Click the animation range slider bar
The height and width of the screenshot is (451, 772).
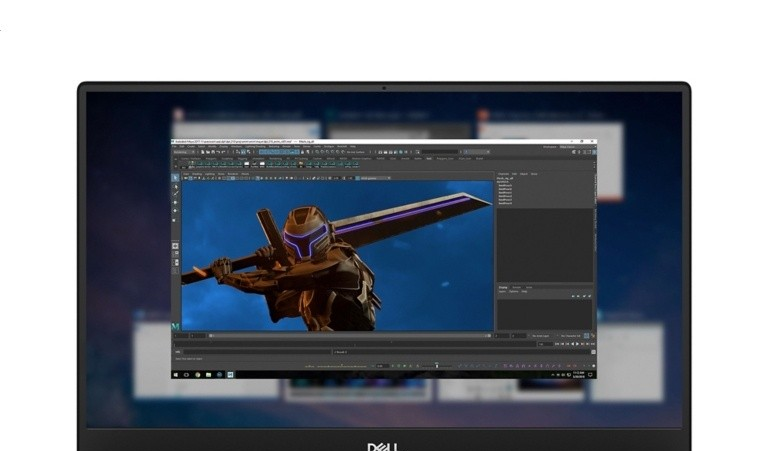[x=350, y=336]
